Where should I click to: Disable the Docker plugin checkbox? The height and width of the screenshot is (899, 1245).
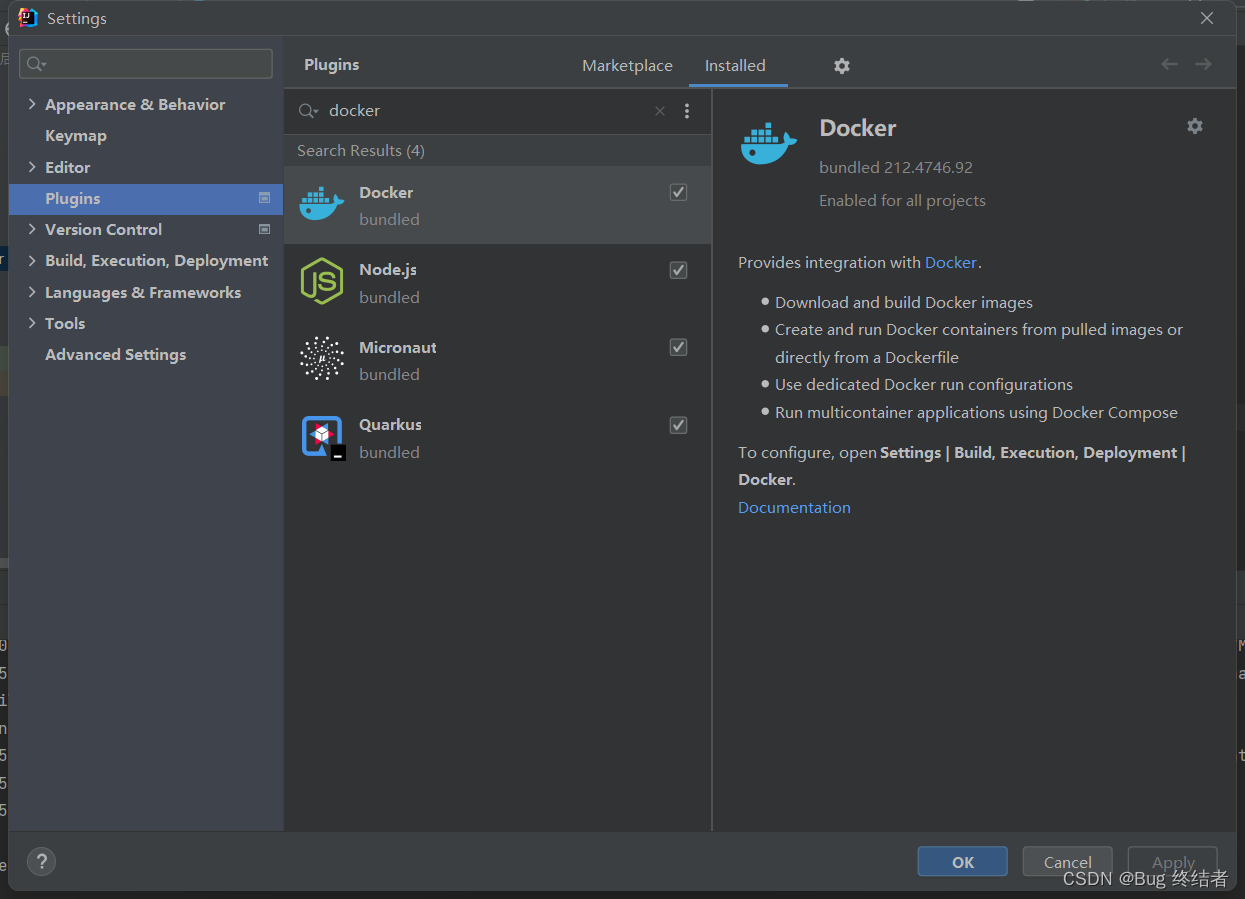tap(678, 192)
